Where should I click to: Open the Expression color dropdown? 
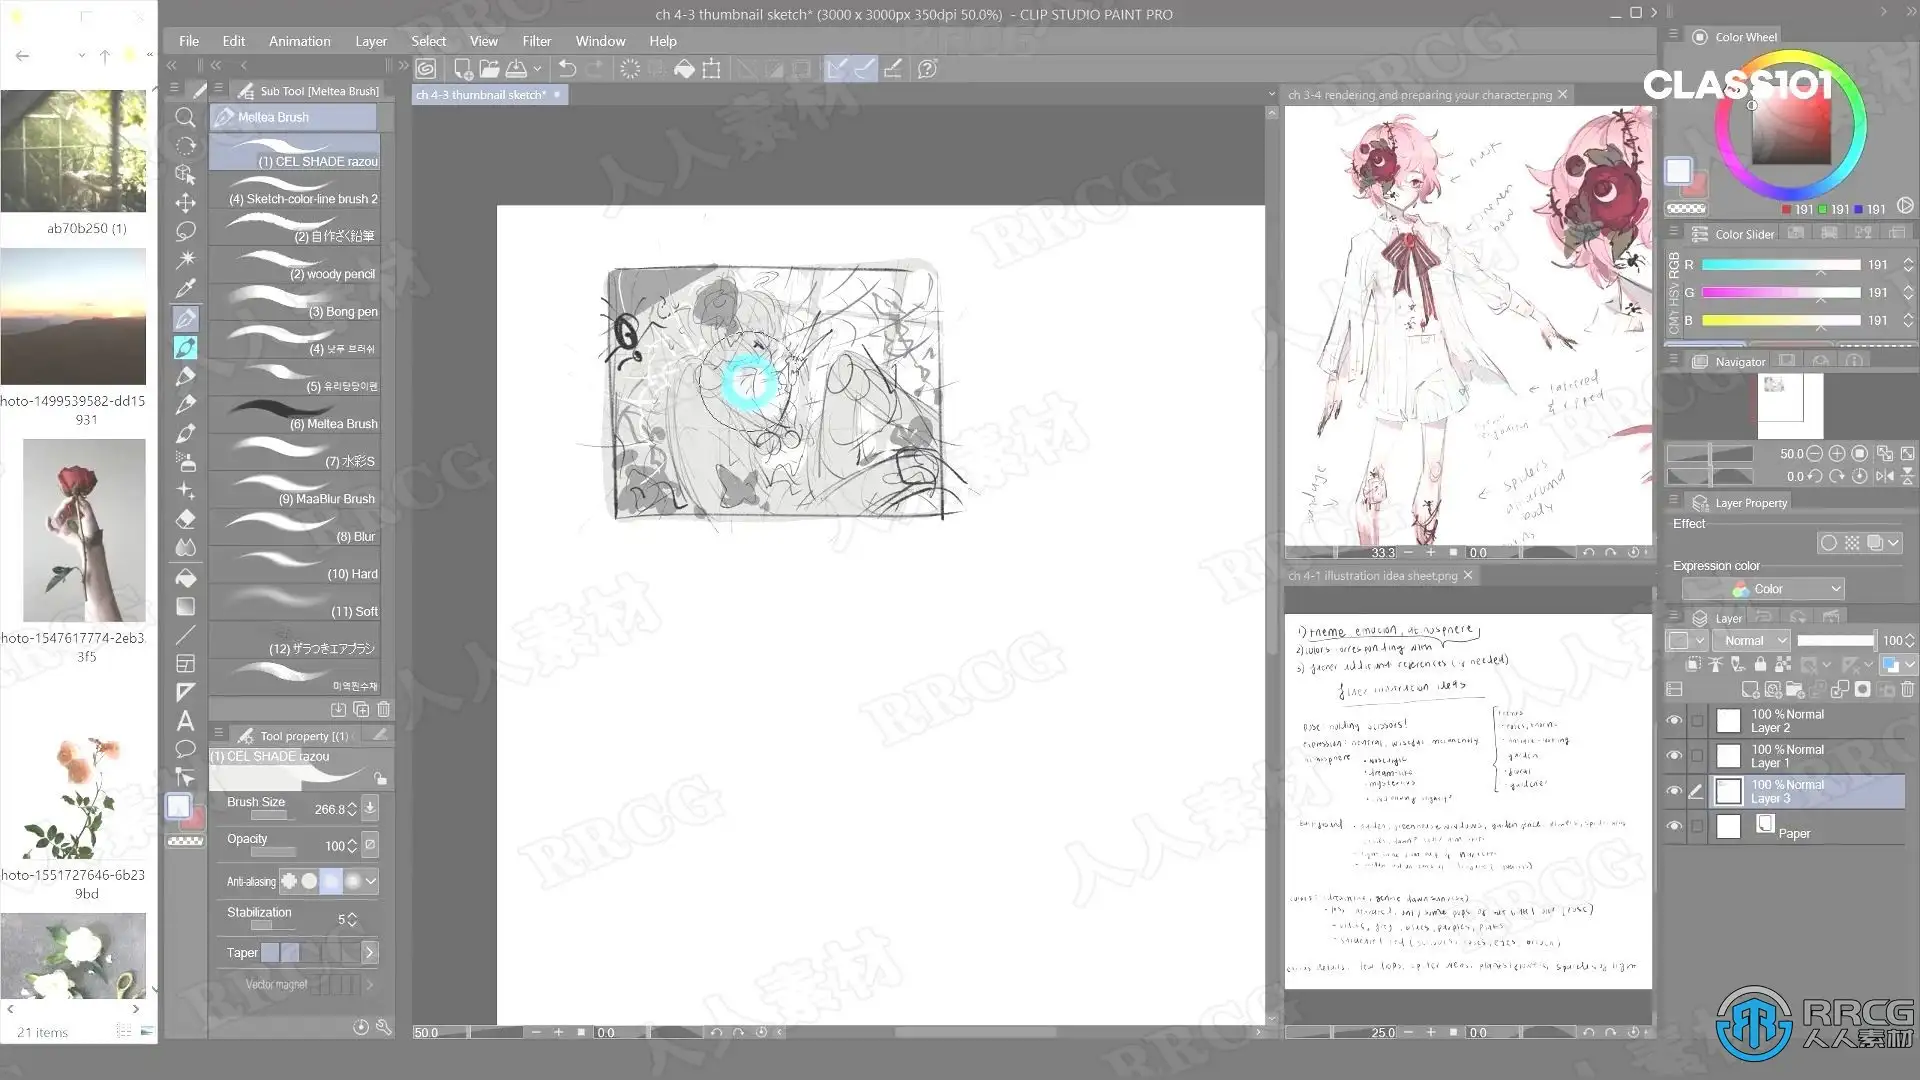(x=1763, y=589)
